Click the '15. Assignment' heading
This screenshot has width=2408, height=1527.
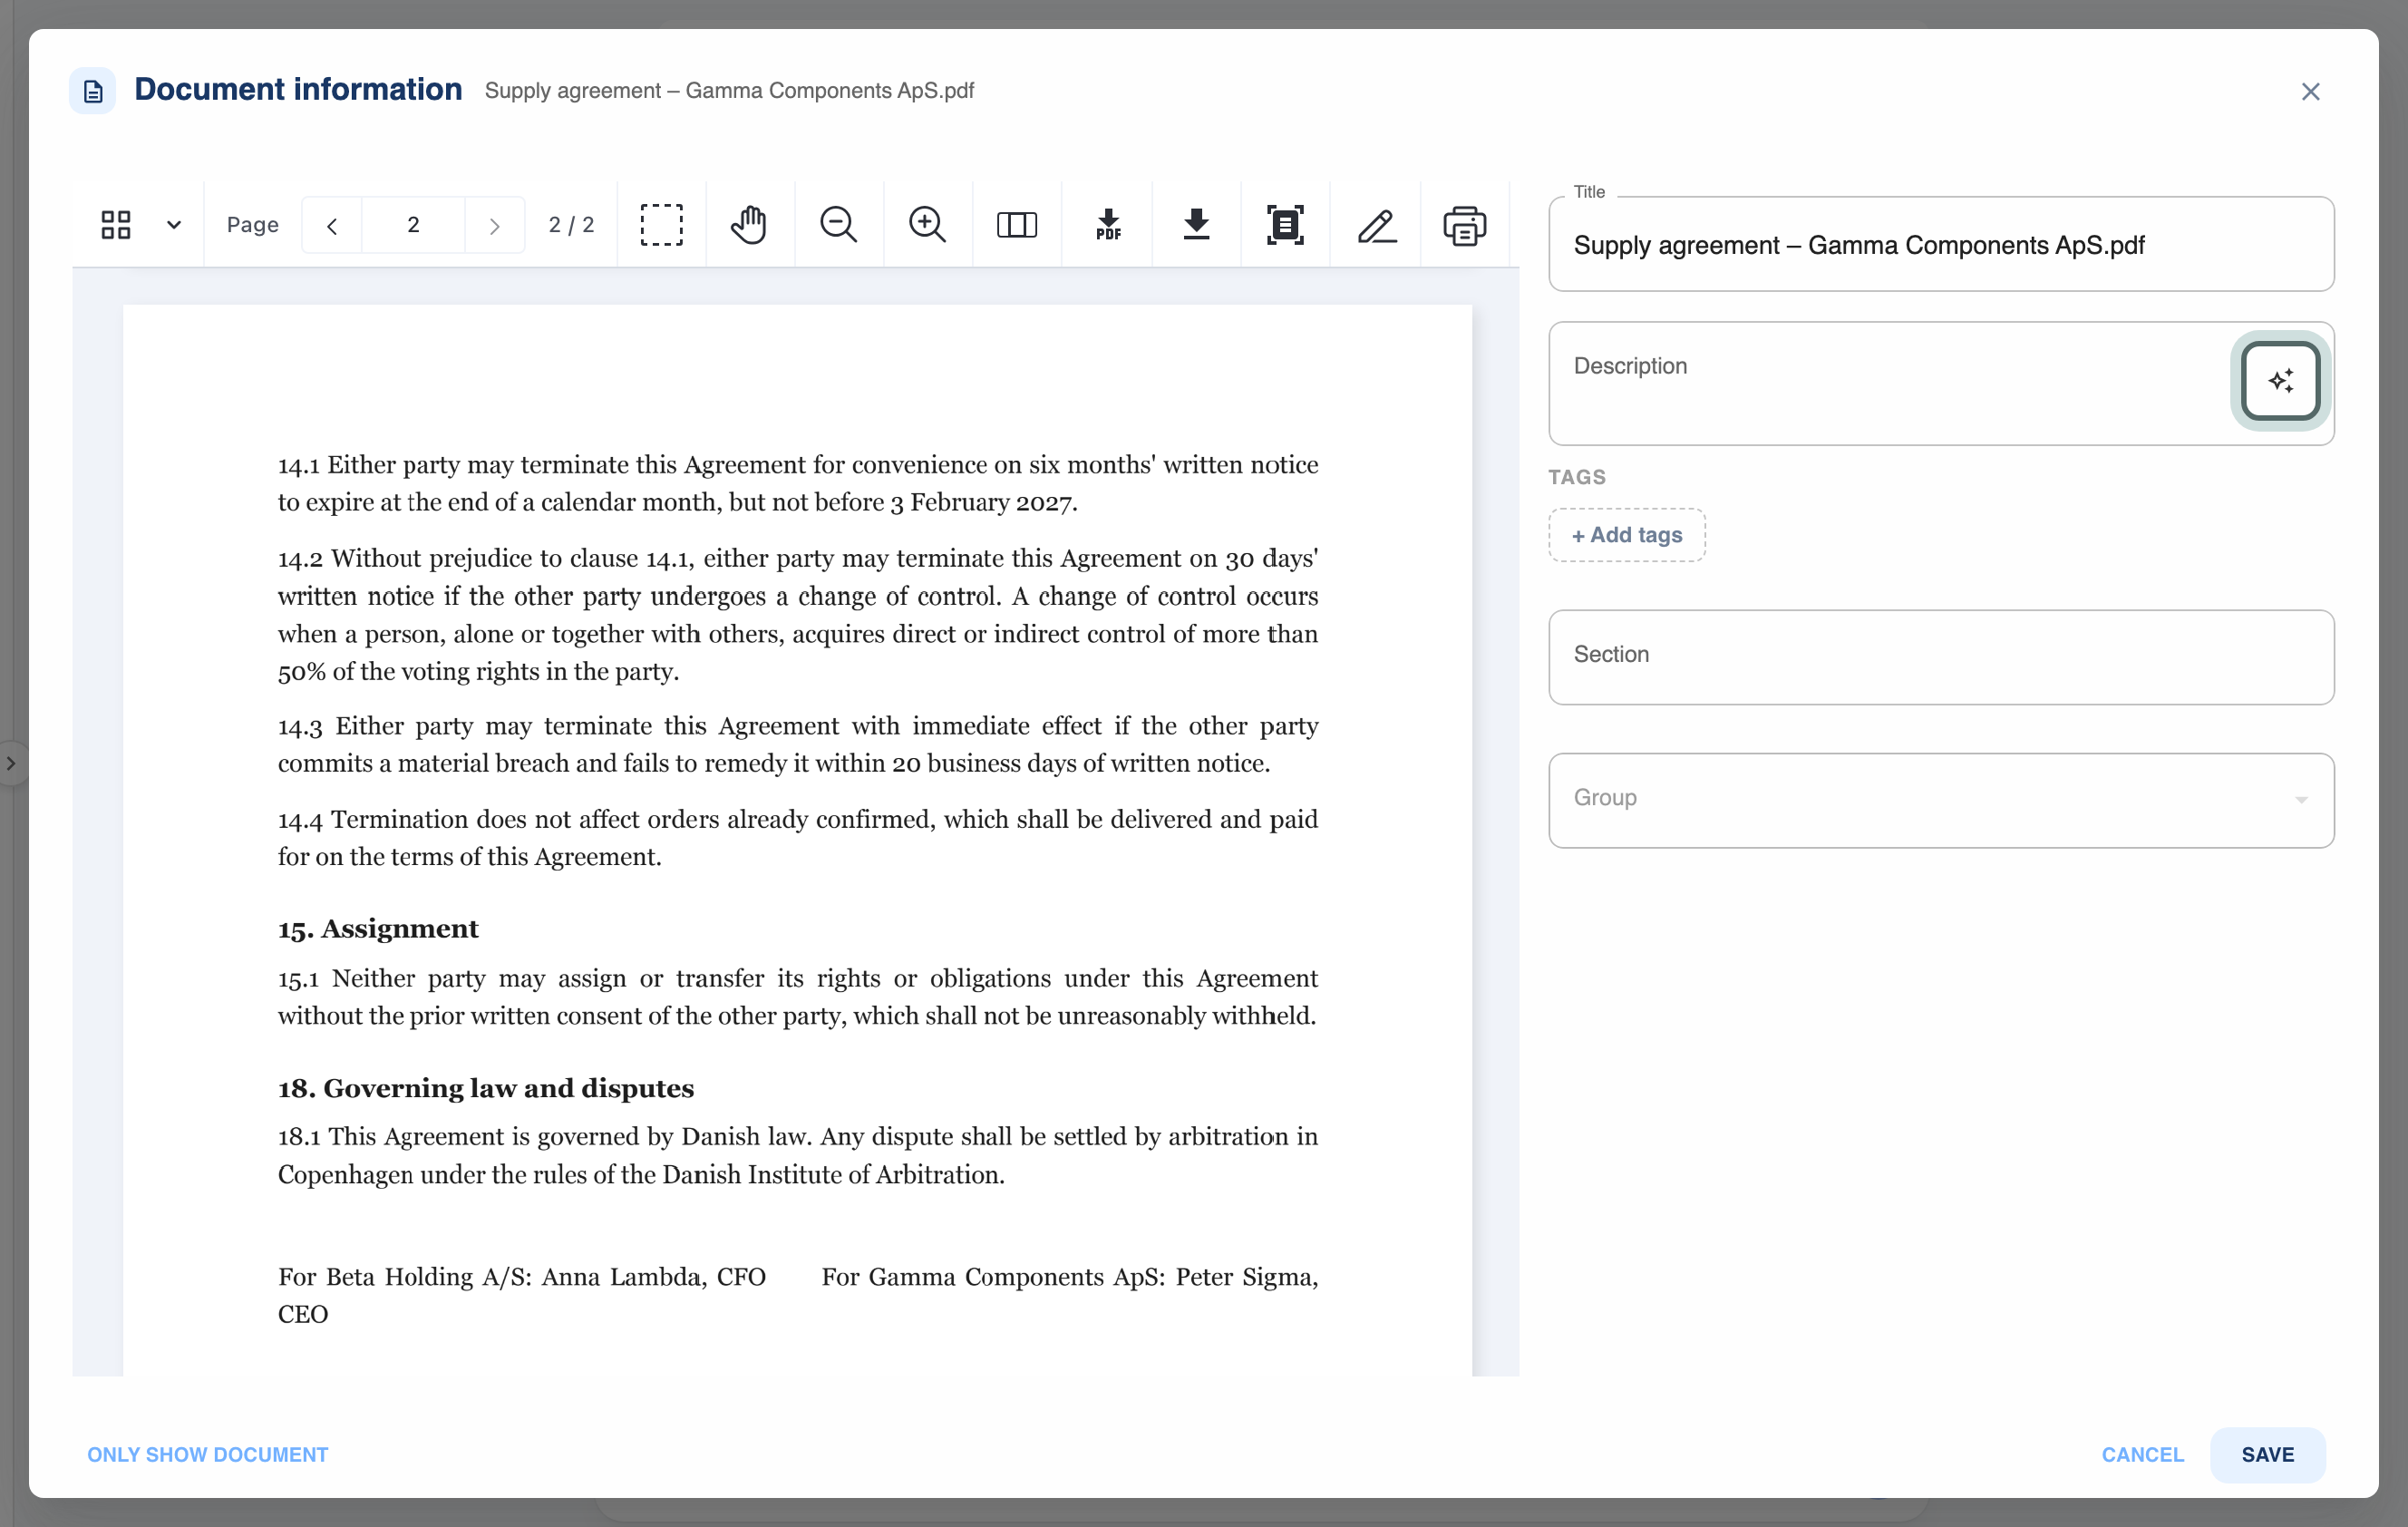click(378, 929)
